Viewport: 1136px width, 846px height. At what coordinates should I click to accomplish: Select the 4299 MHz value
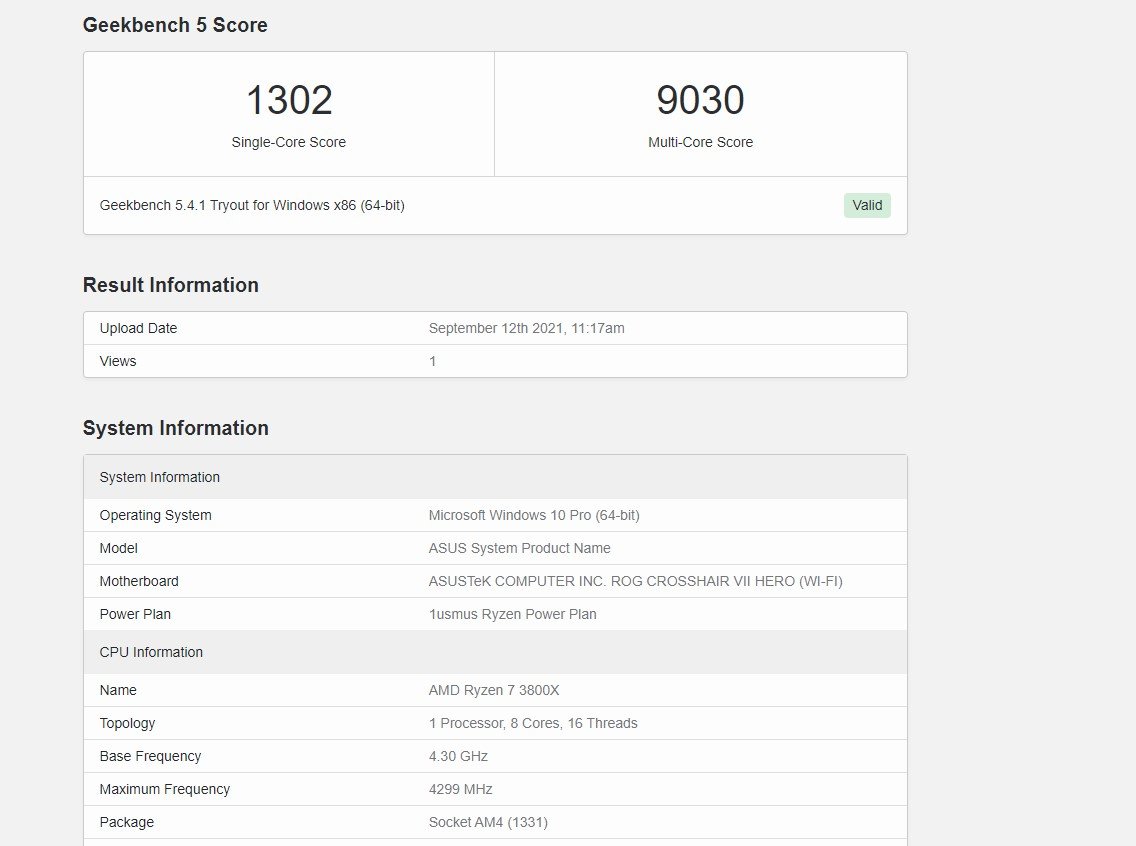pos(461,789)
